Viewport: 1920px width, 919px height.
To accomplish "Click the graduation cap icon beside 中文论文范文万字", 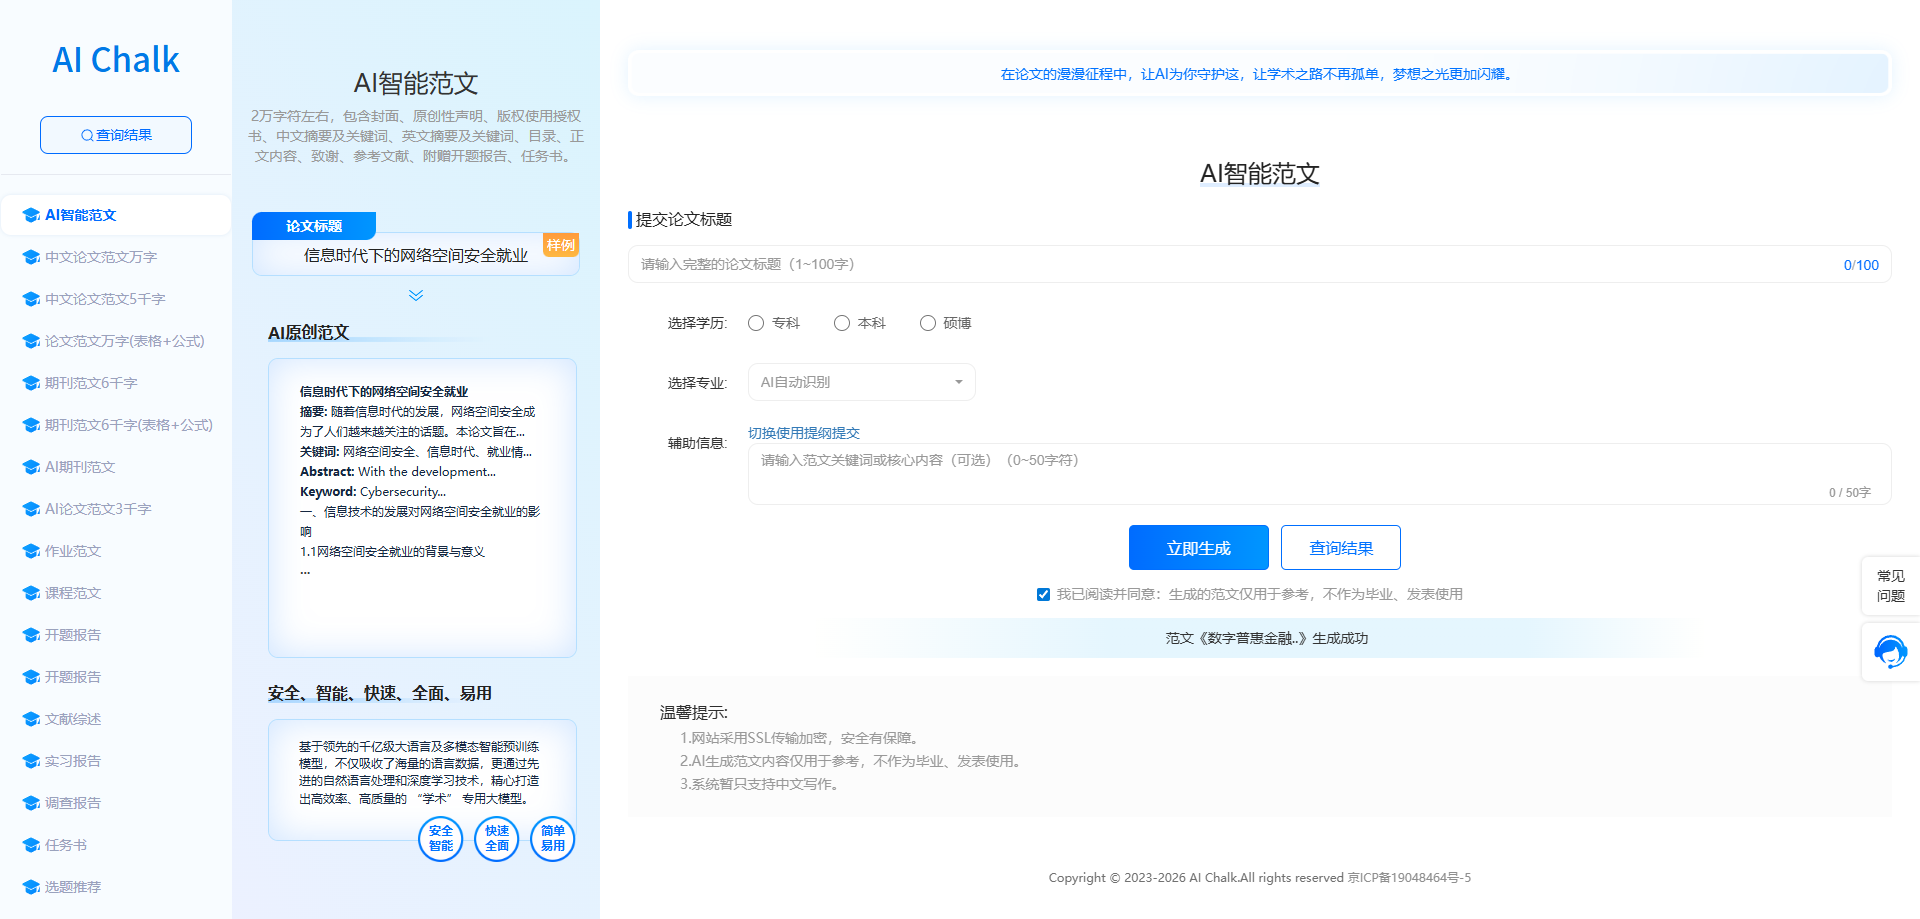I will click(31, 257).
